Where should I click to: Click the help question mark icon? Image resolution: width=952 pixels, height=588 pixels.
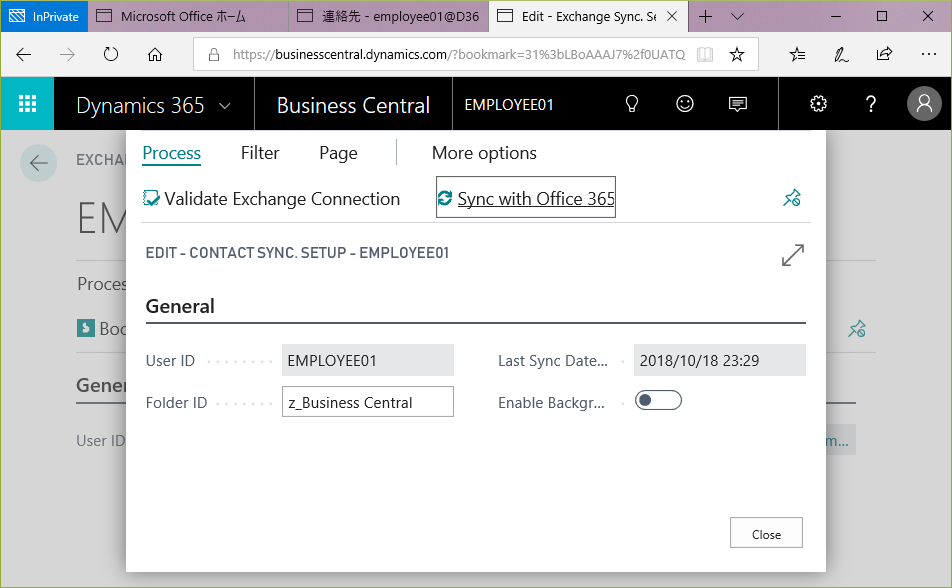click(x=871, y=104)
